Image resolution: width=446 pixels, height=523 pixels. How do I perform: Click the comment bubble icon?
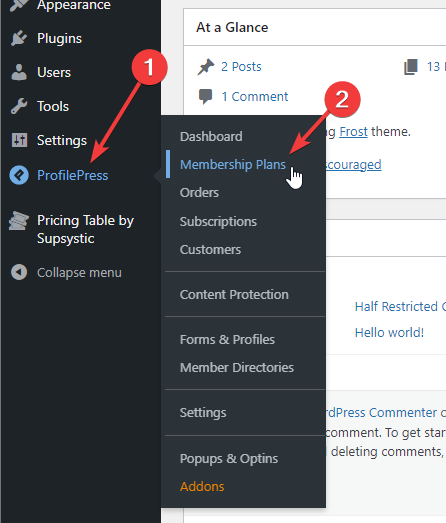tap(205, 97)
